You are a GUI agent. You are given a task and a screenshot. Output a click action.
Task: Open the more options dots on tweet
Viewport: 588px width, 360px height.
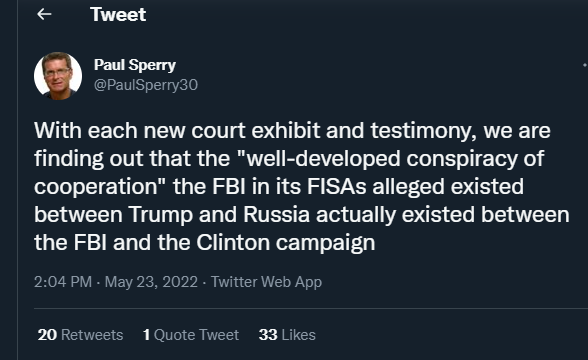tap(585, 65)
